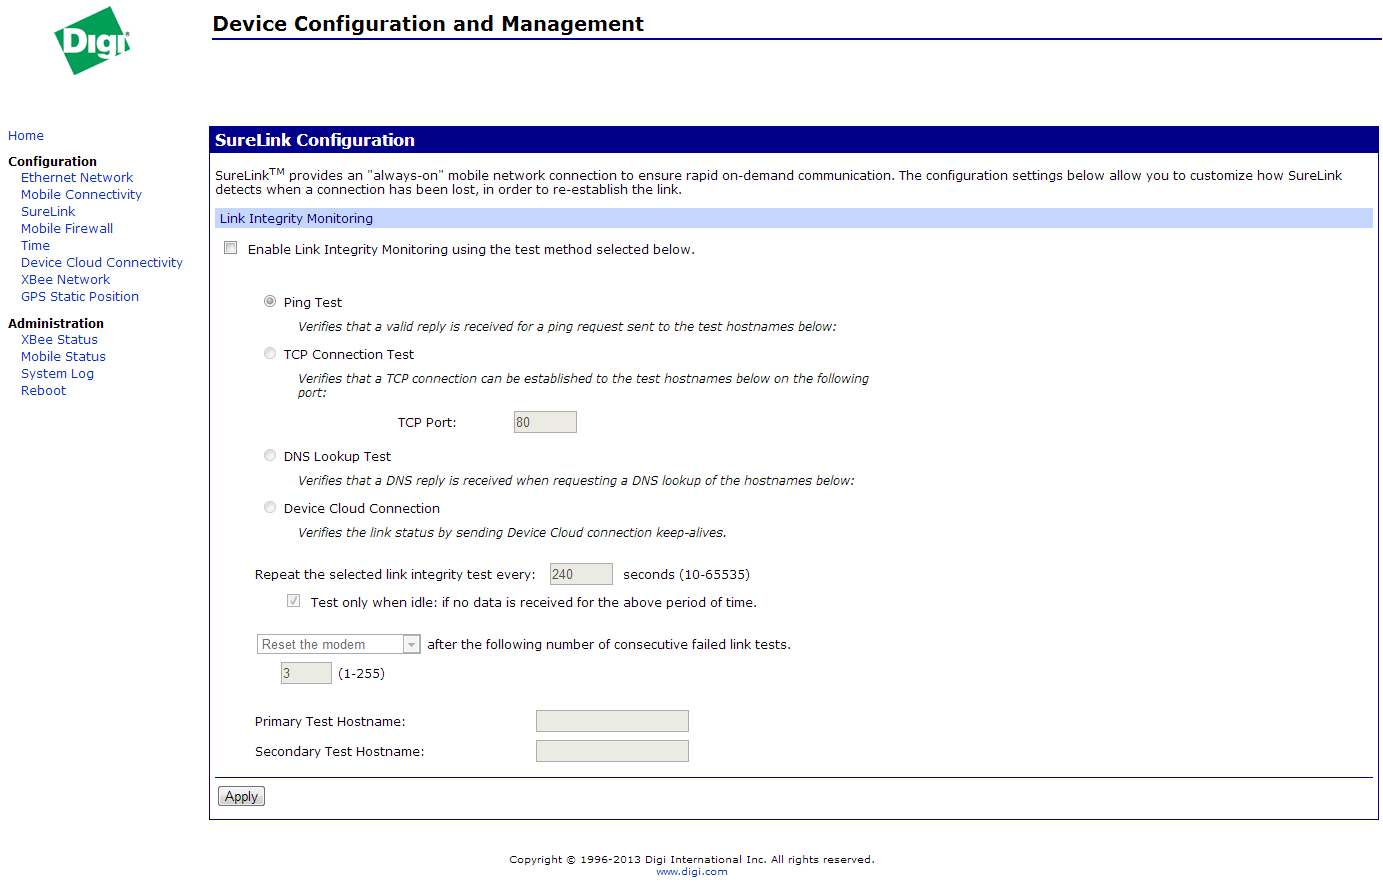Pick Device Cloud Connection radio option
Image resolution: width=1383 pixels, height=893 pixels.
(270, 507)
